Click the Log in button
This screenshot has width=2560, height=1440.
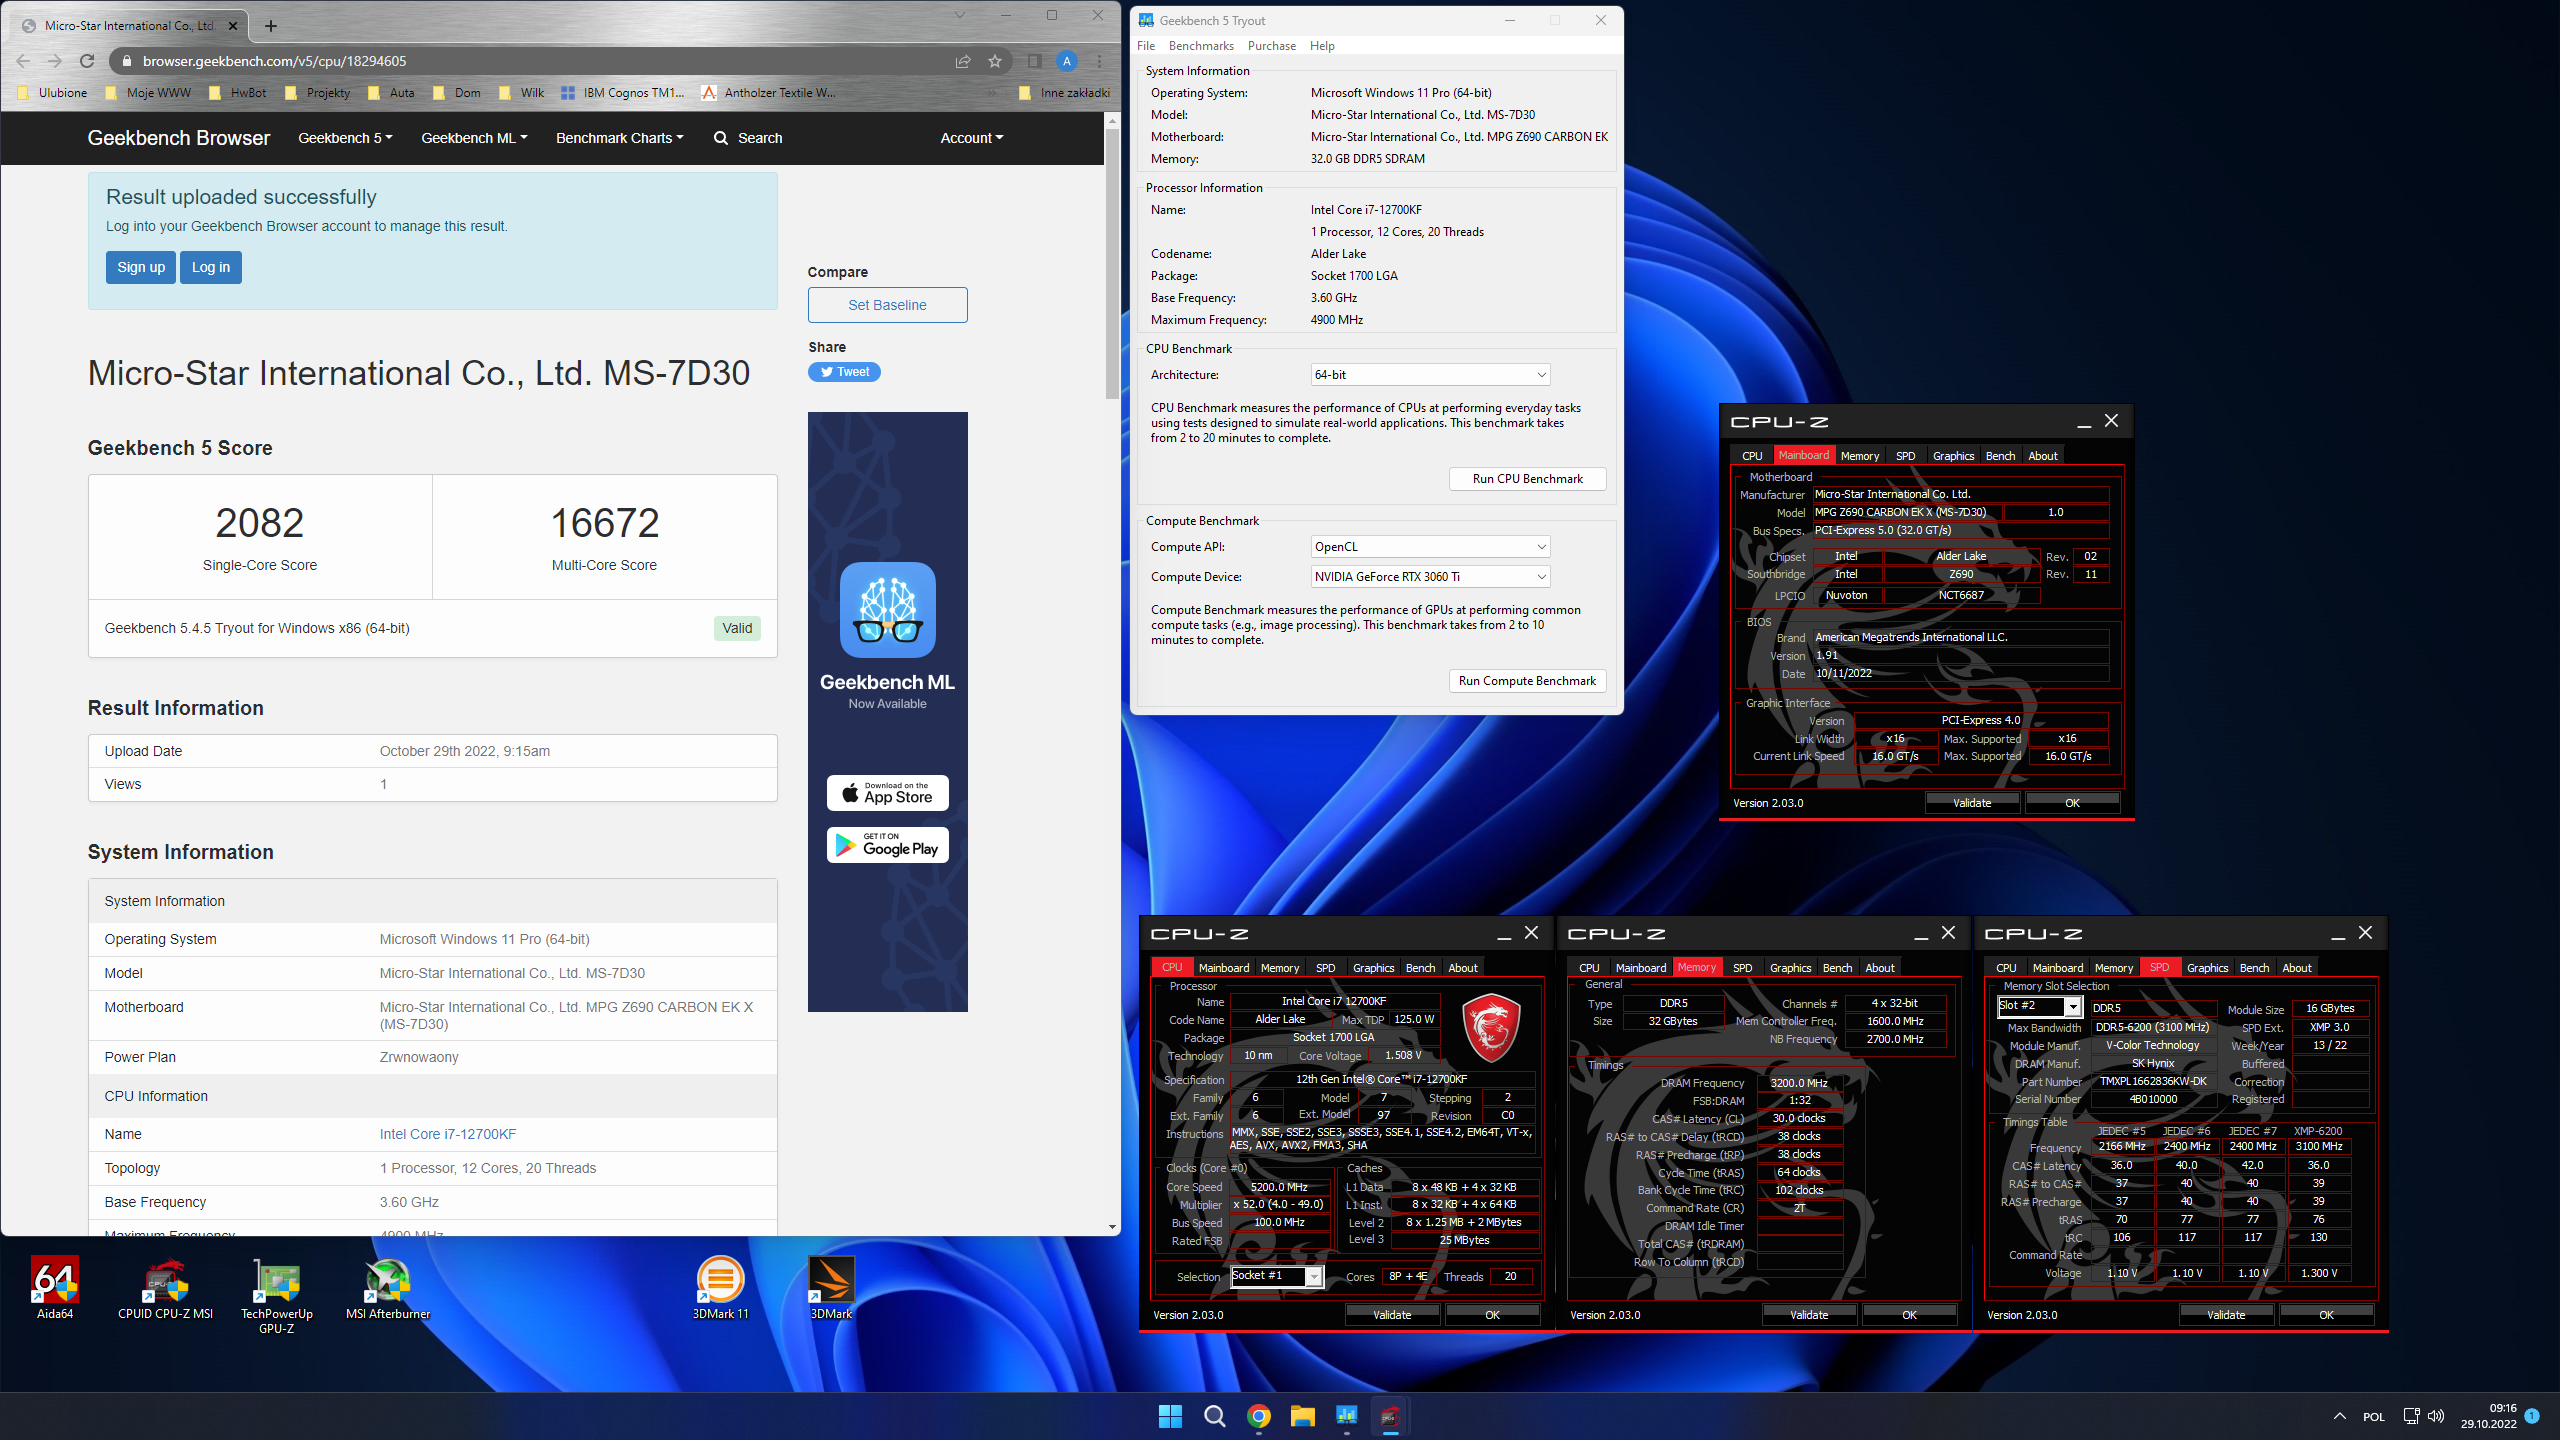(x=211, y=267)
